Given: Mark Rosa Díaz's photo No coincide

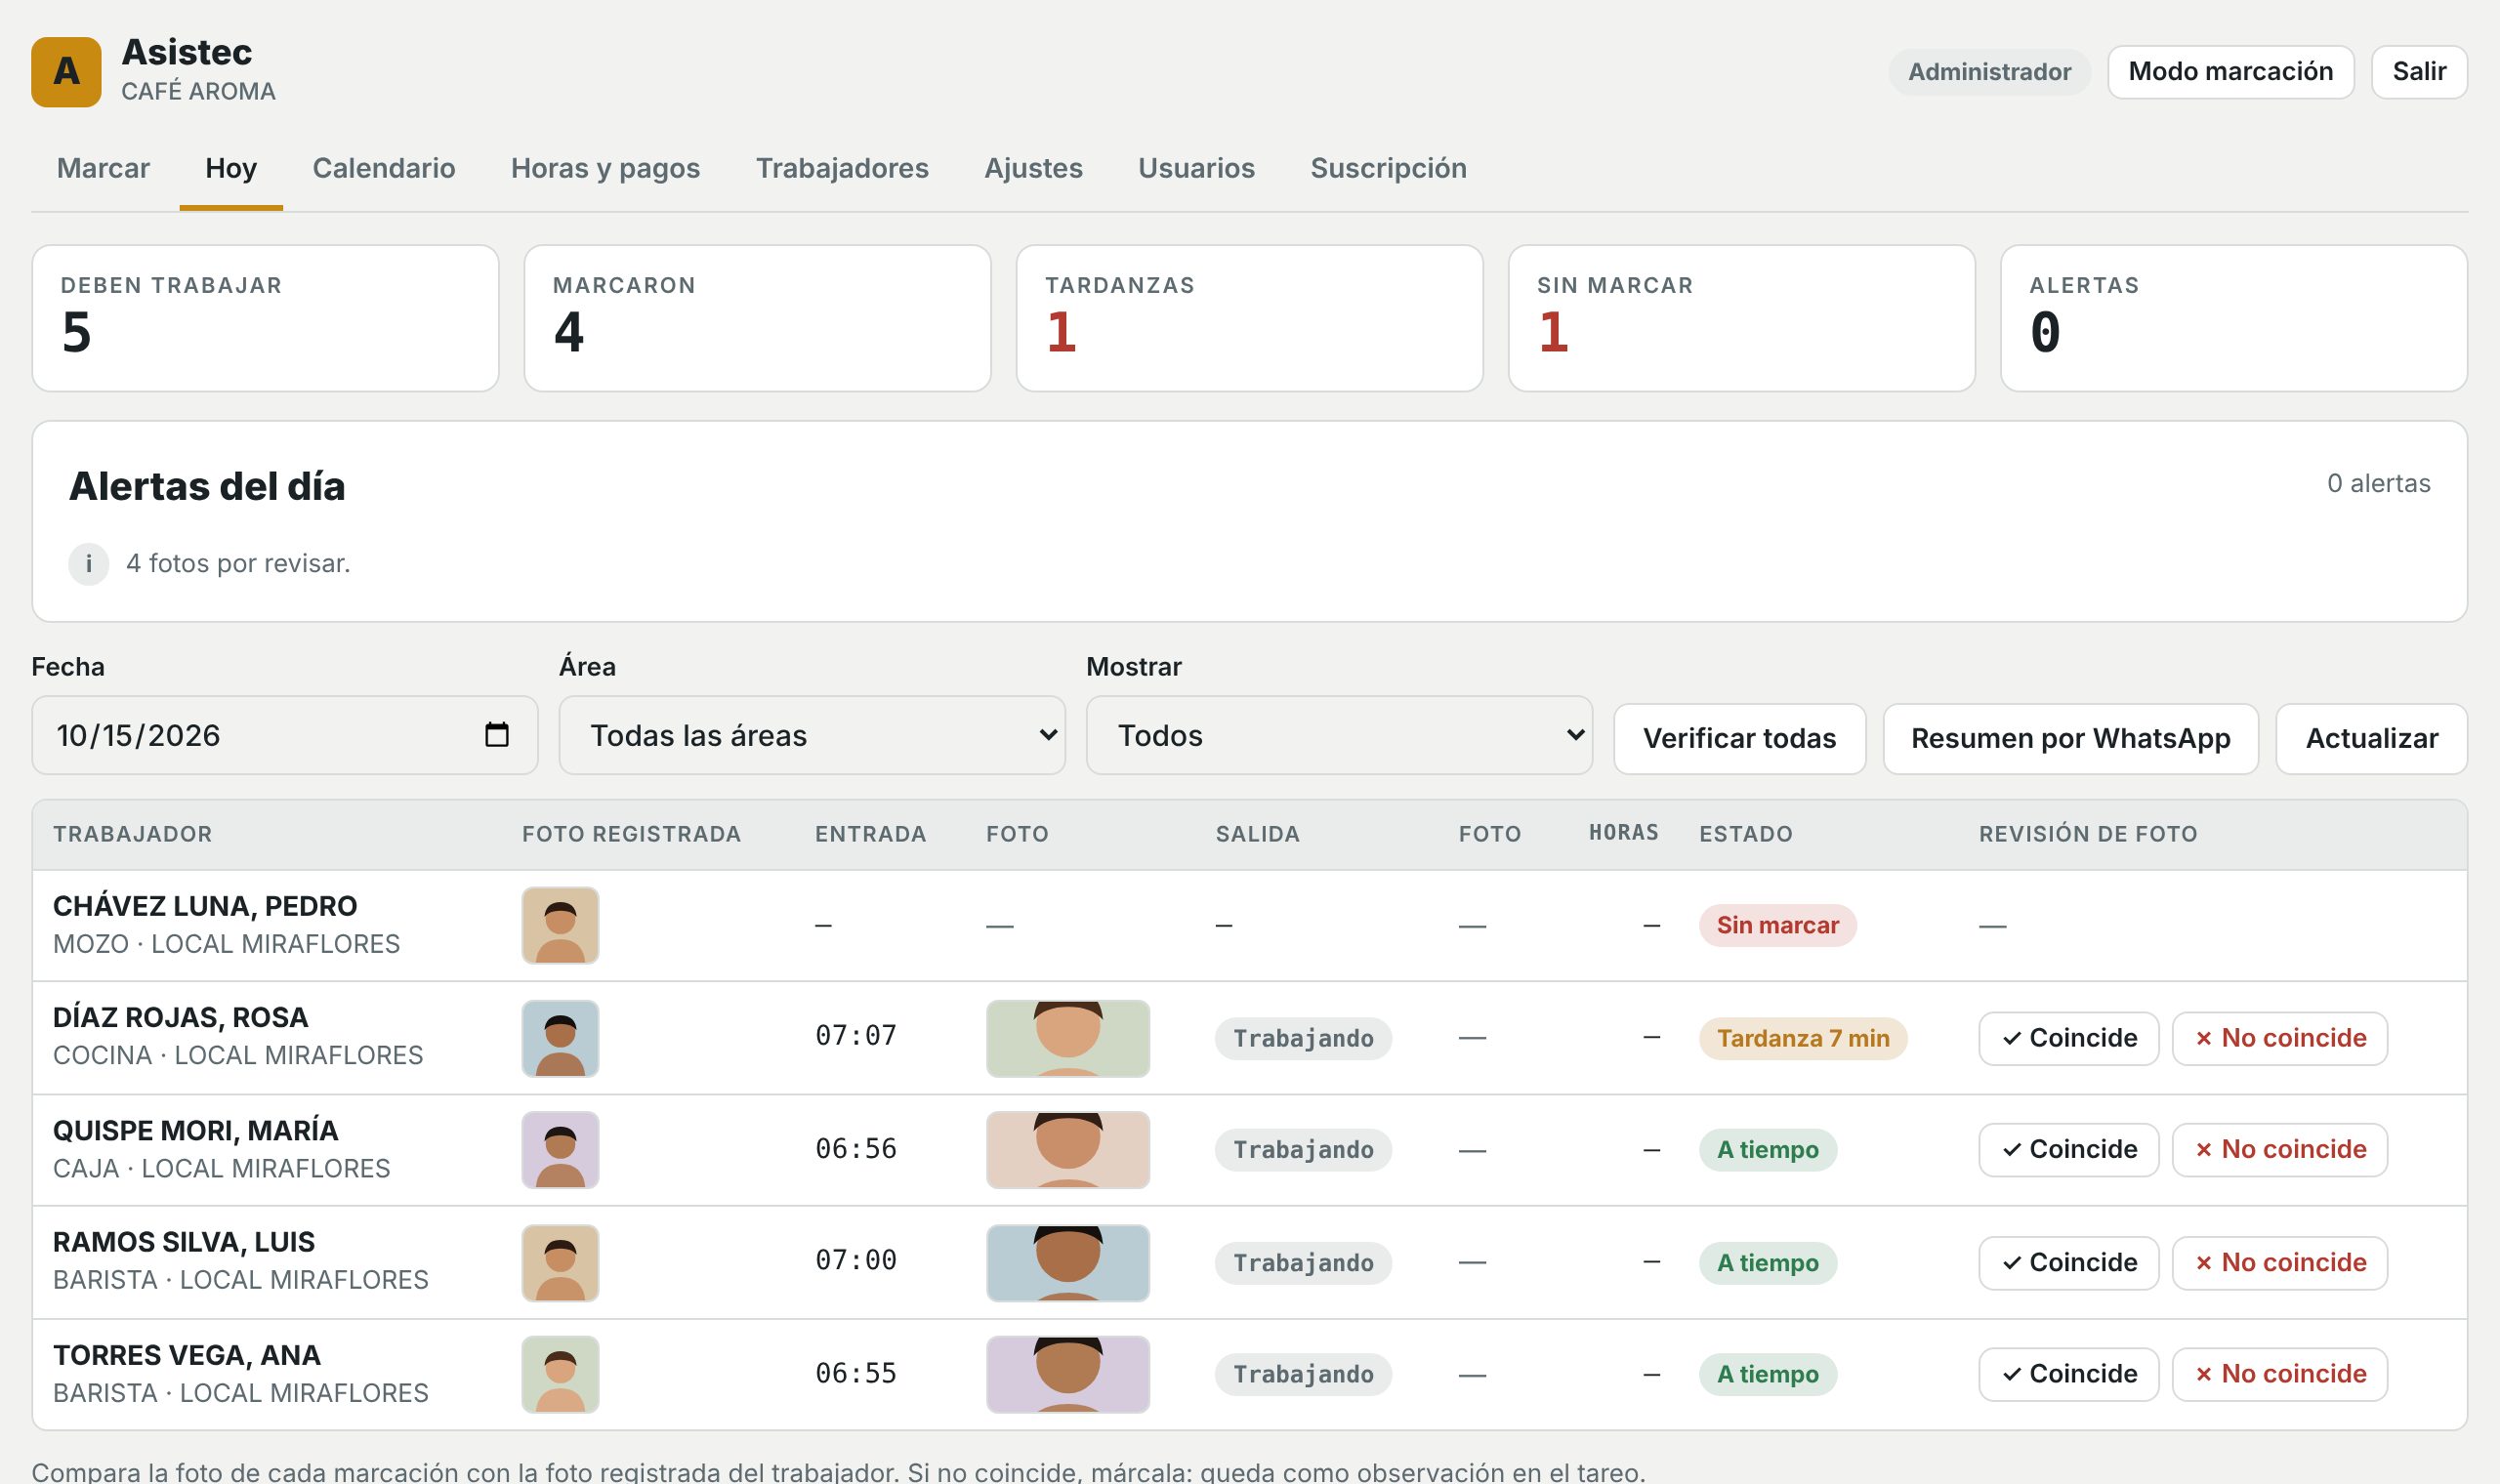Looking at the screenshot, I should tap(2279, 1039).
